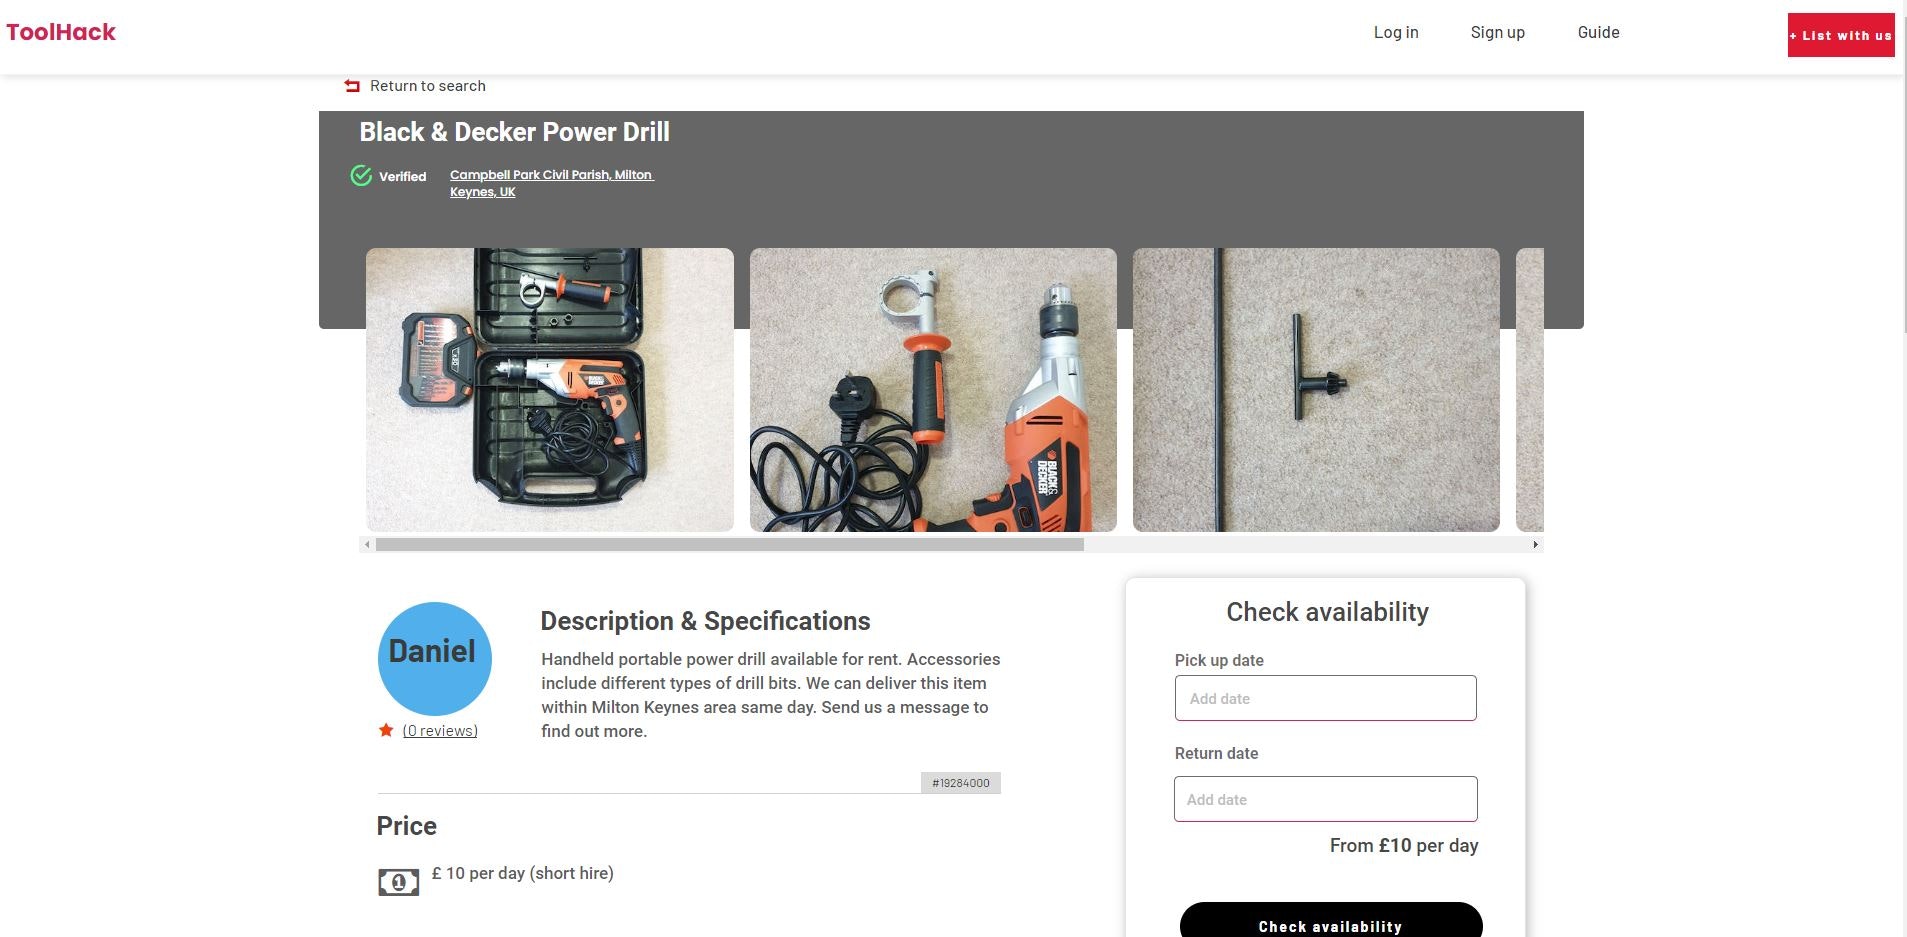1907x937 pixels.
Task: Click the green Verified checkmark icon
Action: point(361,176)
